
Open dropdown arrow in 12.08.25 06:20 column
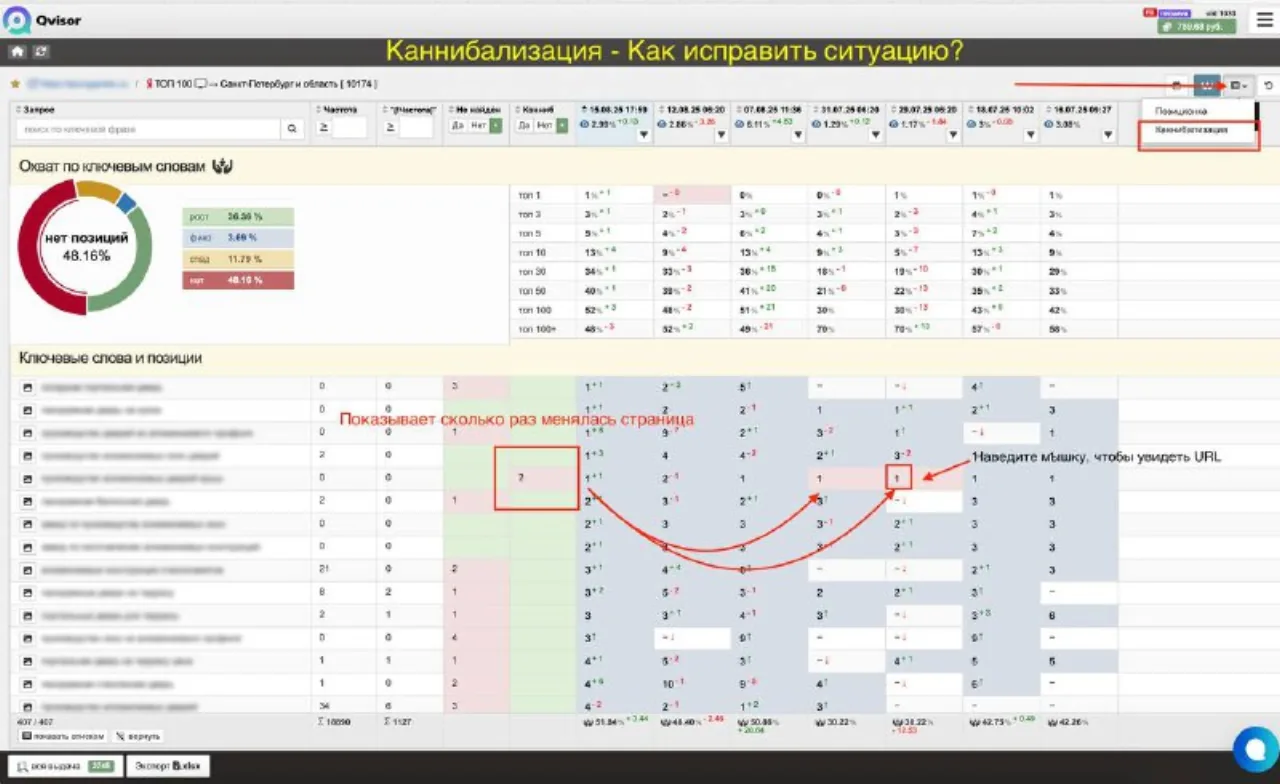721,135
